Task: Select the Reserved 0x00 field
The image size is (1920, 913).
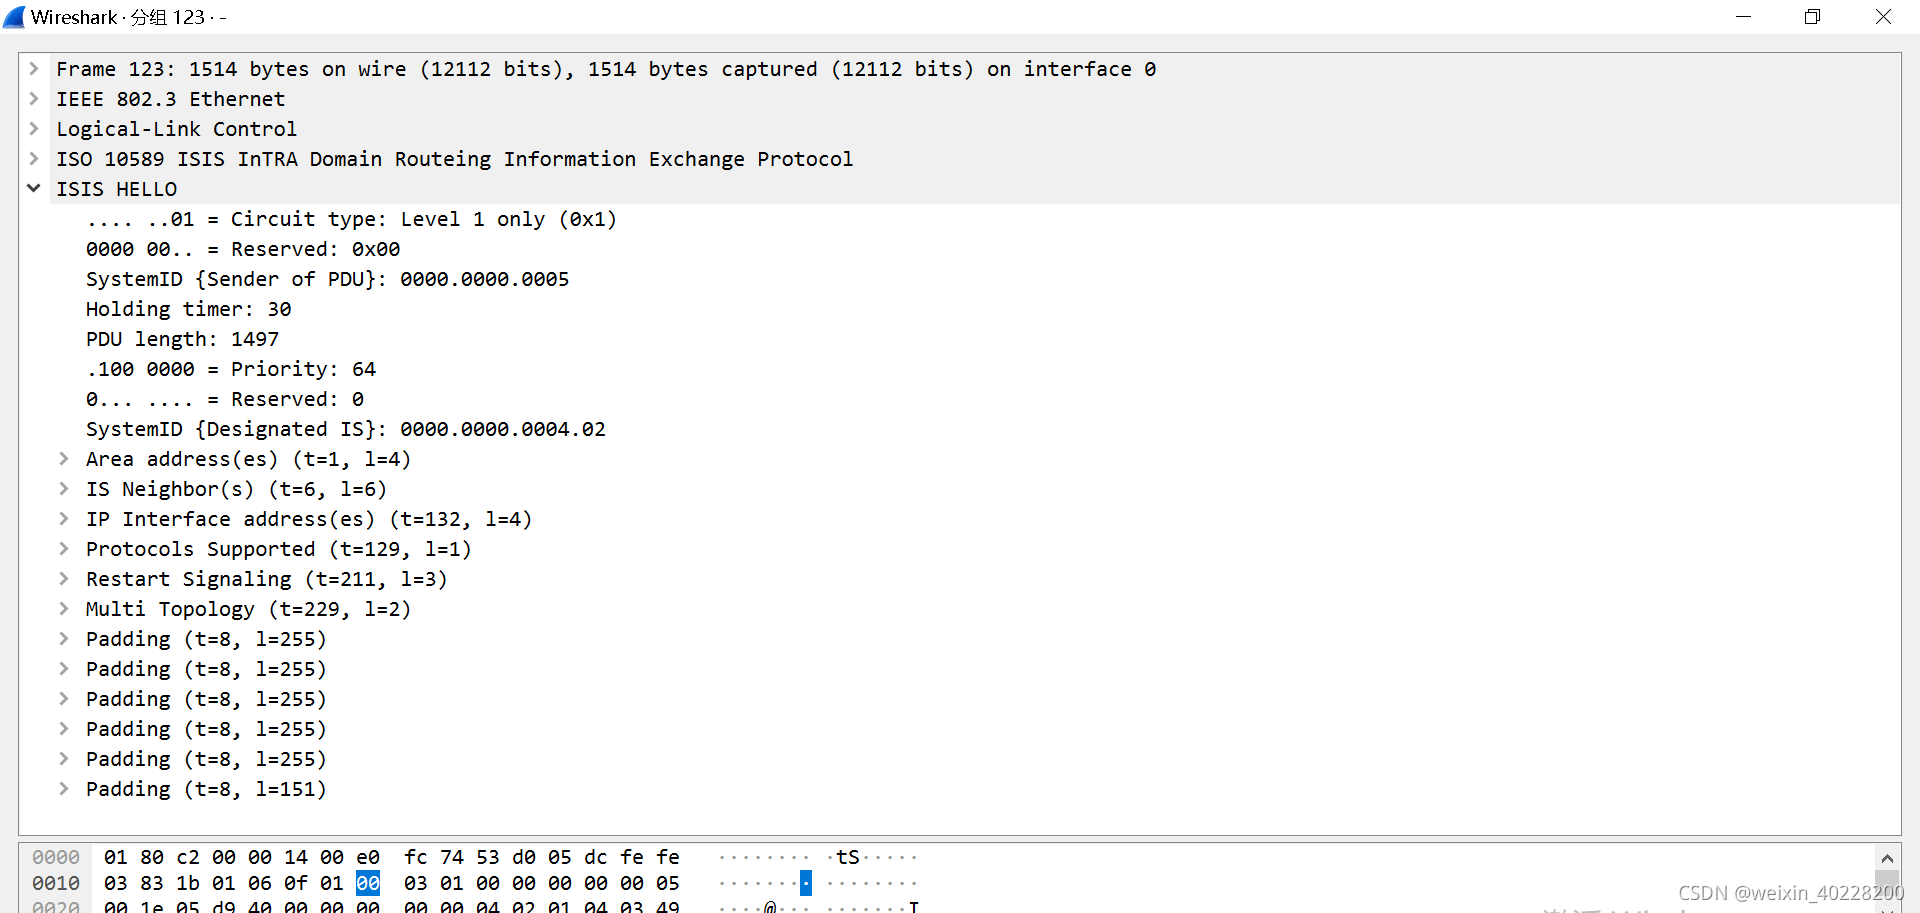Action: (x=243, y=249)
